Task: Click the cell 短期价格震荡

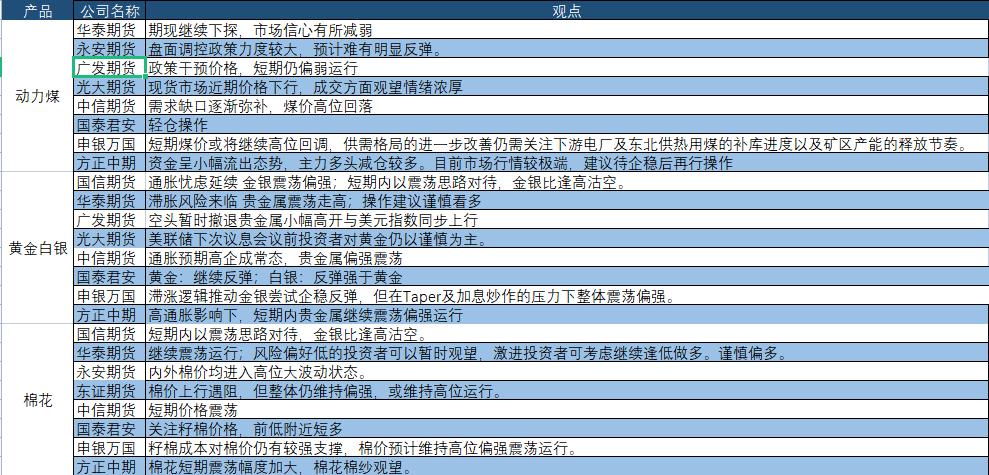Action: [x=567, y=409]
